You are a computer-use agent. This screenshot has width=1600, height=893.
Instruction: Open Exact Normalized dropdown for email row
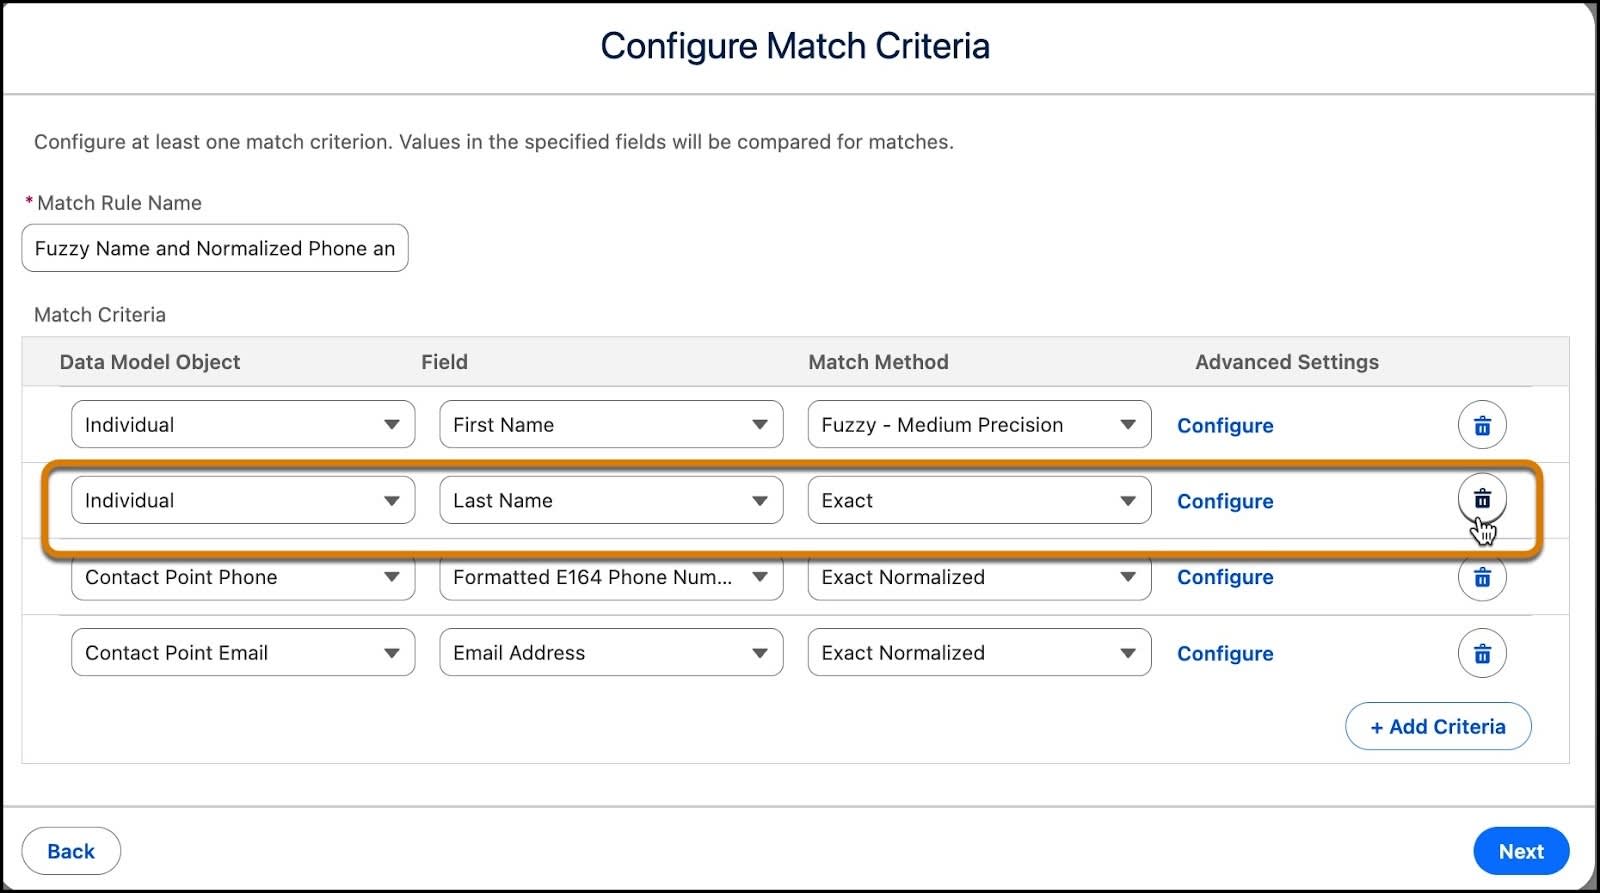point(978,653)
